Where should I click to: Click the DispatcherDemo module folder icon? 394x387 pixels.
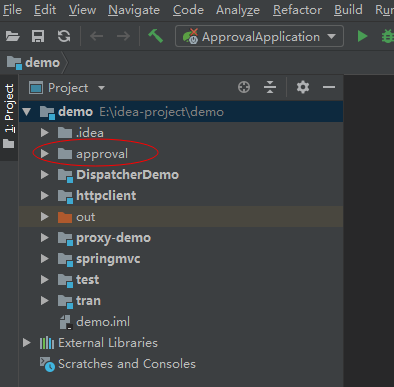tap(65, 176)
